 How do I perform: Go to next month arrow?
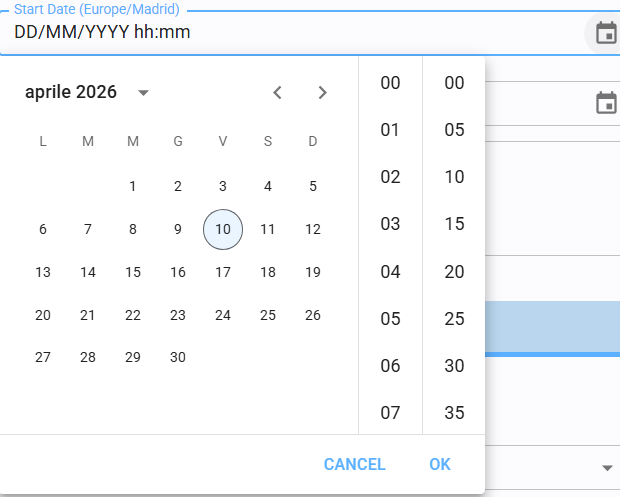coord(322,93)
